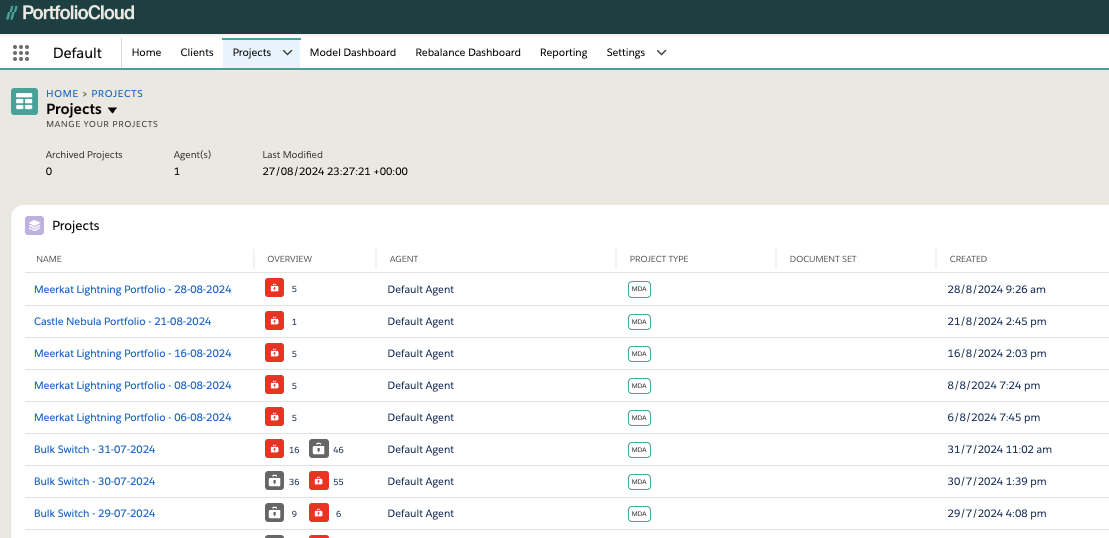Click MDA badge in Meerkat 16-08-2024 row
Image resolution: width=1109 pixels, height=538 pixels.
coord(639,353)
